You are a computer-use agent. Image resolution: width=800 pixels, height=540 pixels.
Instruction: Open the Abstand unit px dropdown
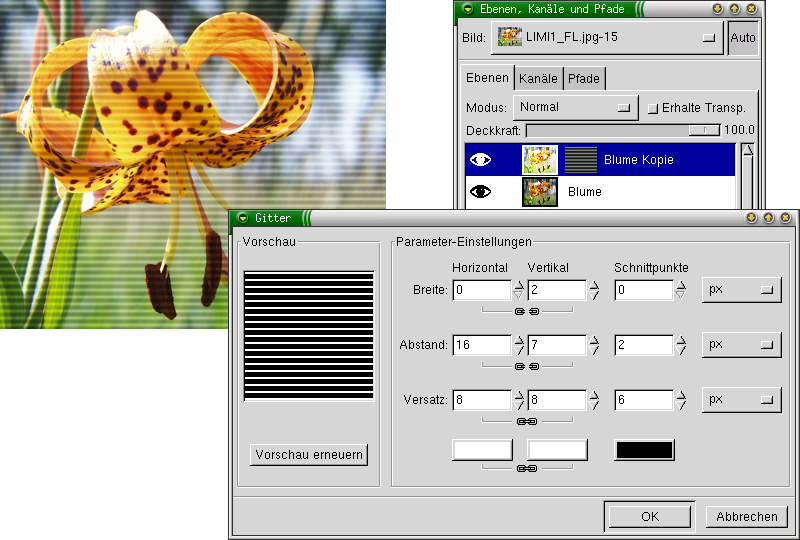(741, 345)
